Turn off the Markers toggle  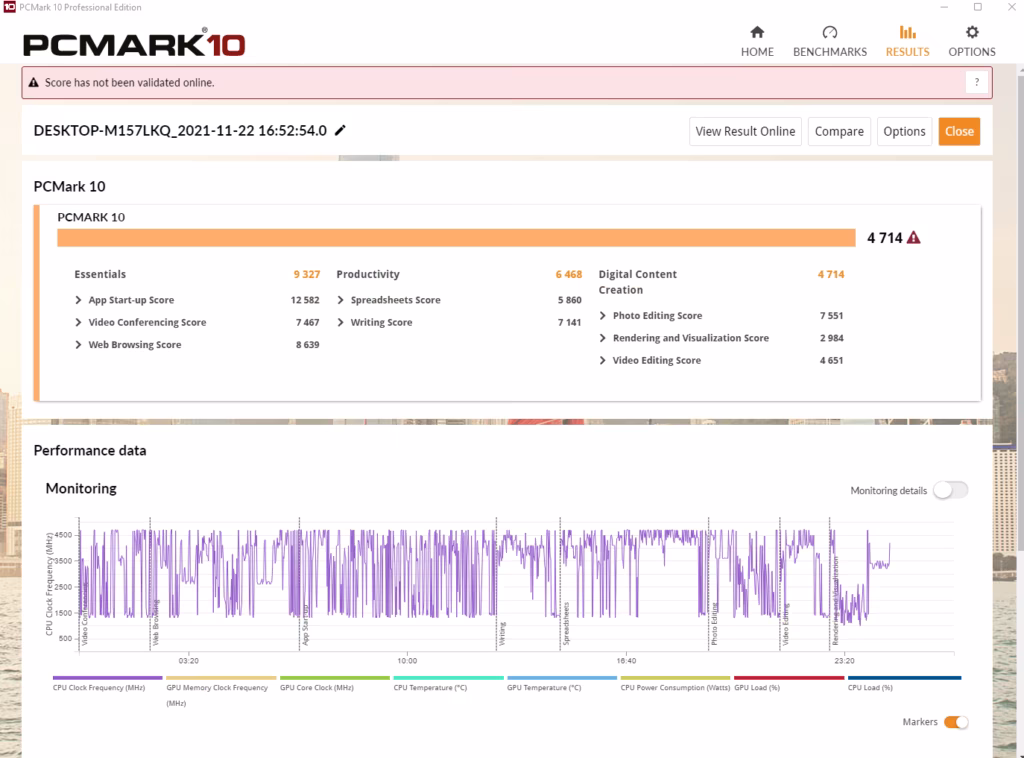[956, 722]
